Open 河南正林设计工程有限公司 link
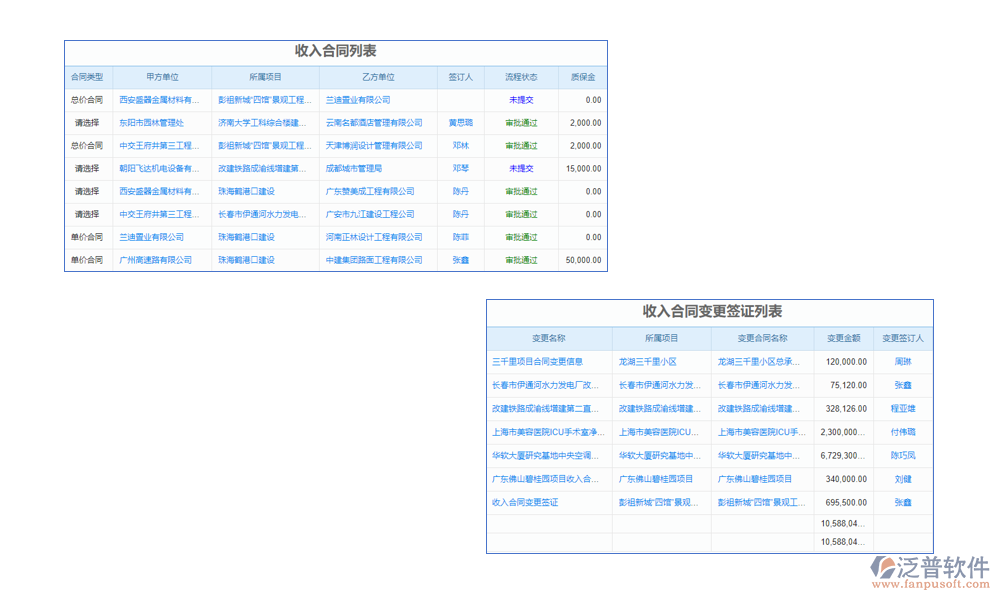Viewport: 1000px width, 600px height. pos(373,237)
